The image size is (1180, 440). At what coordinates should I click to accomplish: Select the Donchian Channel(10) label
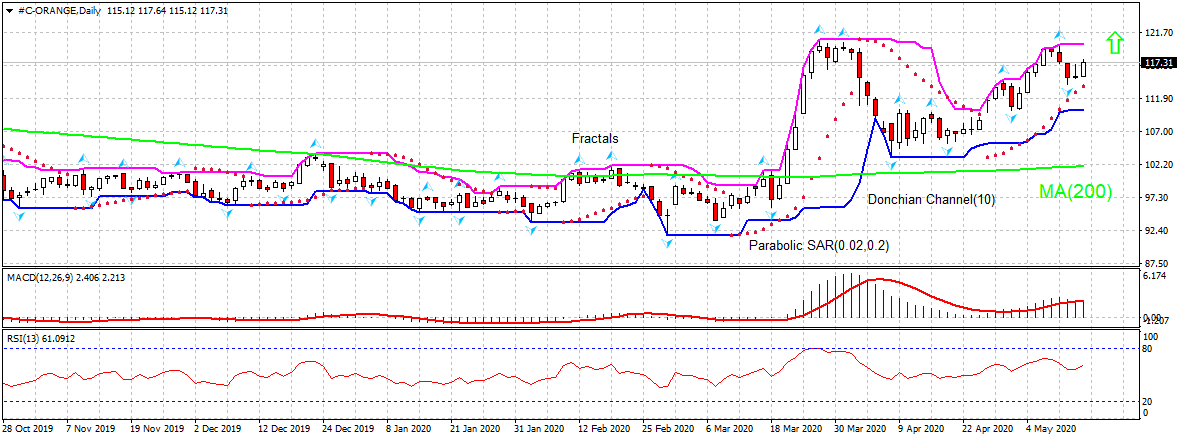930,200
